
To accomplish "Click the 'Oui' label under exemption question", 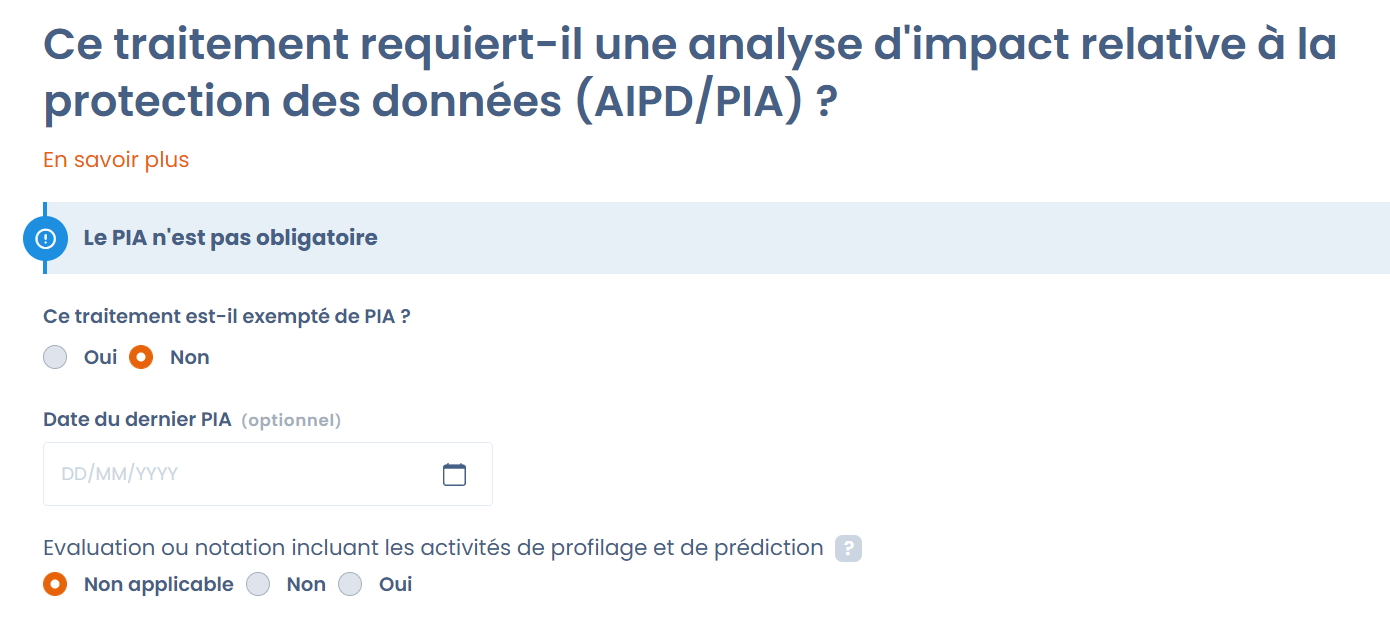I will [x=100, y=357].
